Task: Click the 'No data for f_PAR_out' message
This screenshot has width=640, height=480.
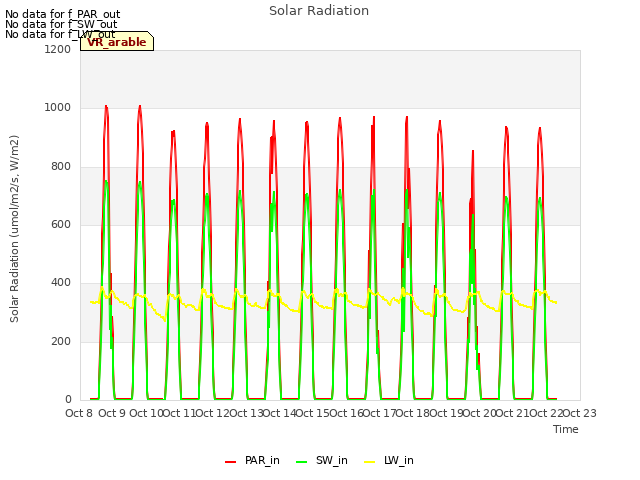Action: tap(62, 14)
